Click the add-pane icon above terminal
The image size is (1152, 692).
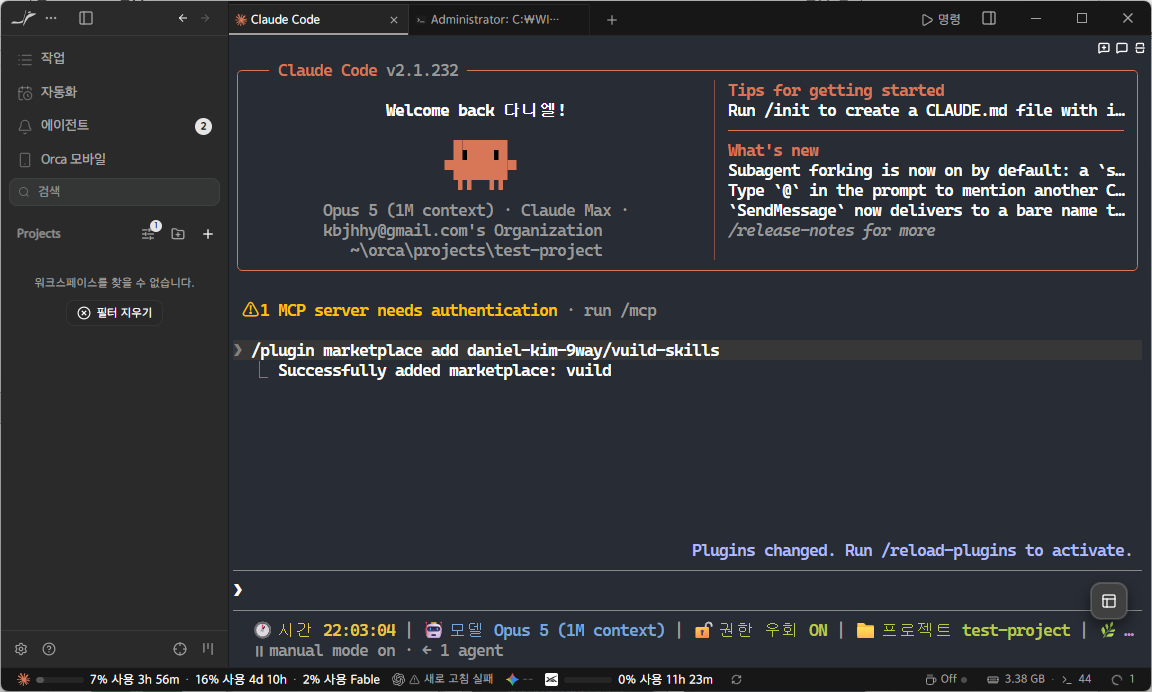(1104, 48)
